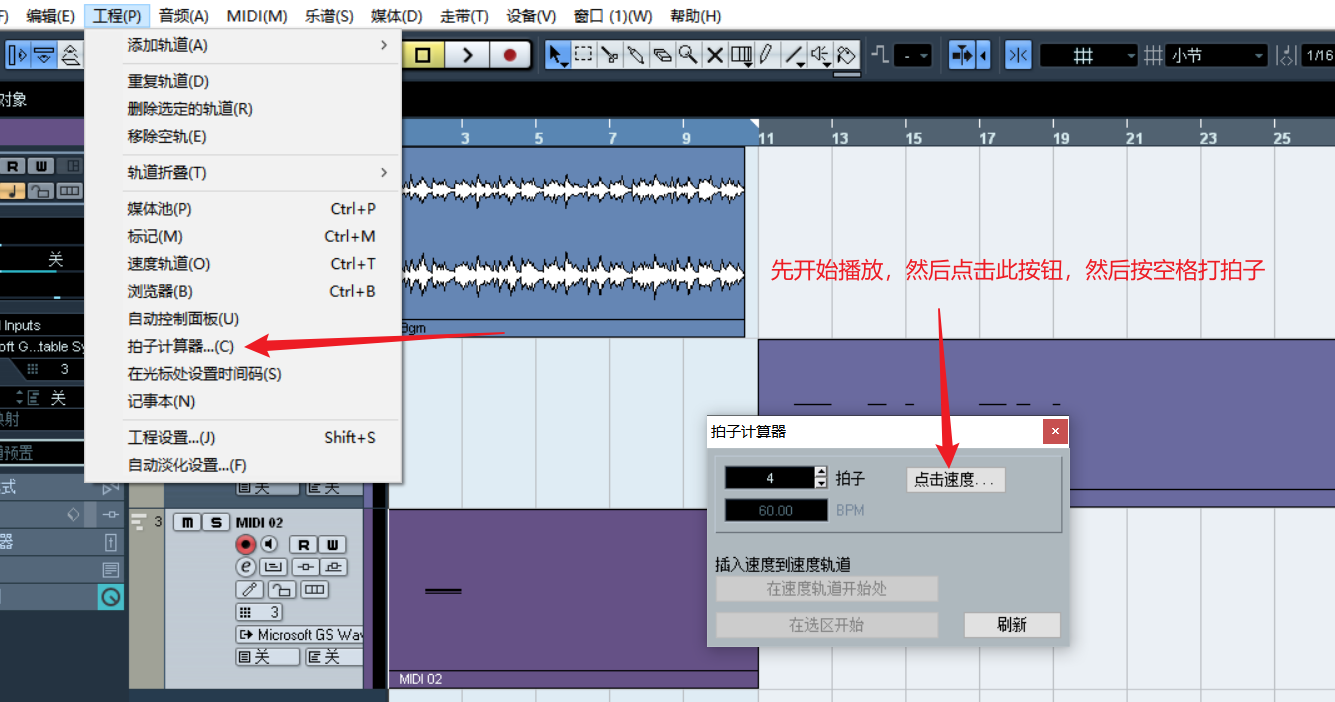The width and height of the screenshot is (1335, 702).
Task: Solo the MIDI 02 track
Action: tap(215, 522)
